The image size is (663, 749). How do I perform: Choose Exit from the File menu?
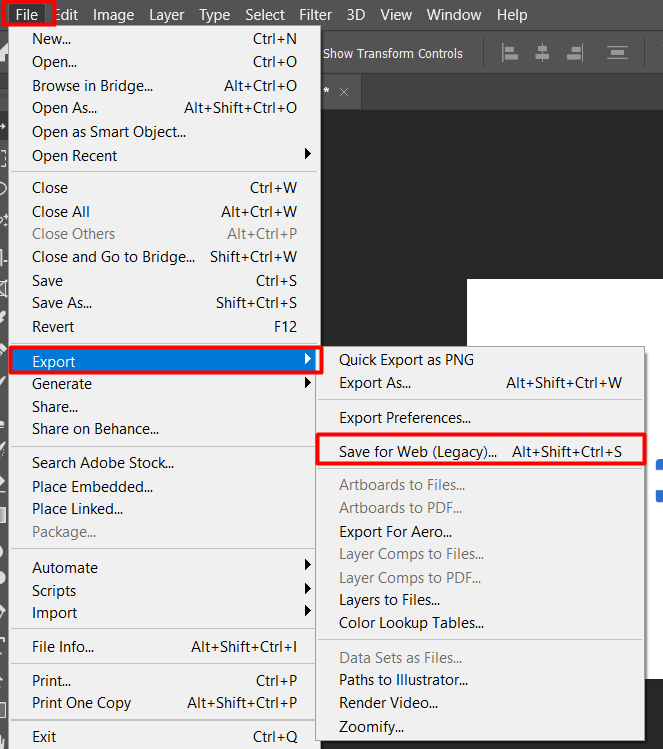[x=164, y=737]
